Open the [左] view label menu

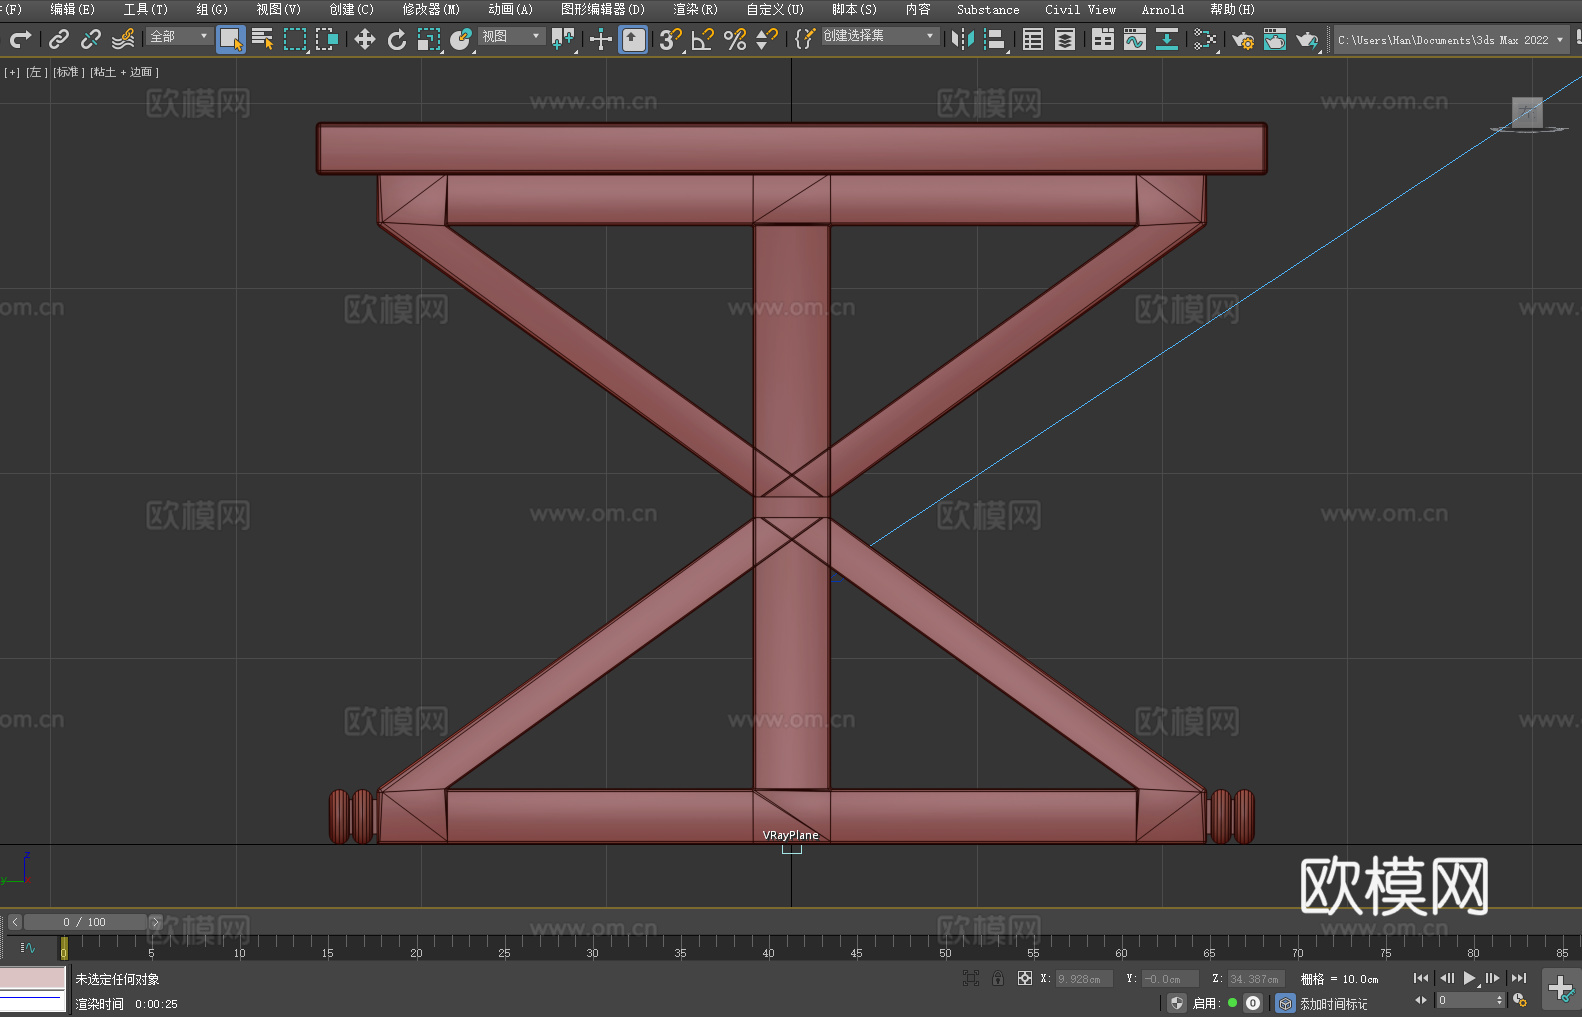click(36, 72)
